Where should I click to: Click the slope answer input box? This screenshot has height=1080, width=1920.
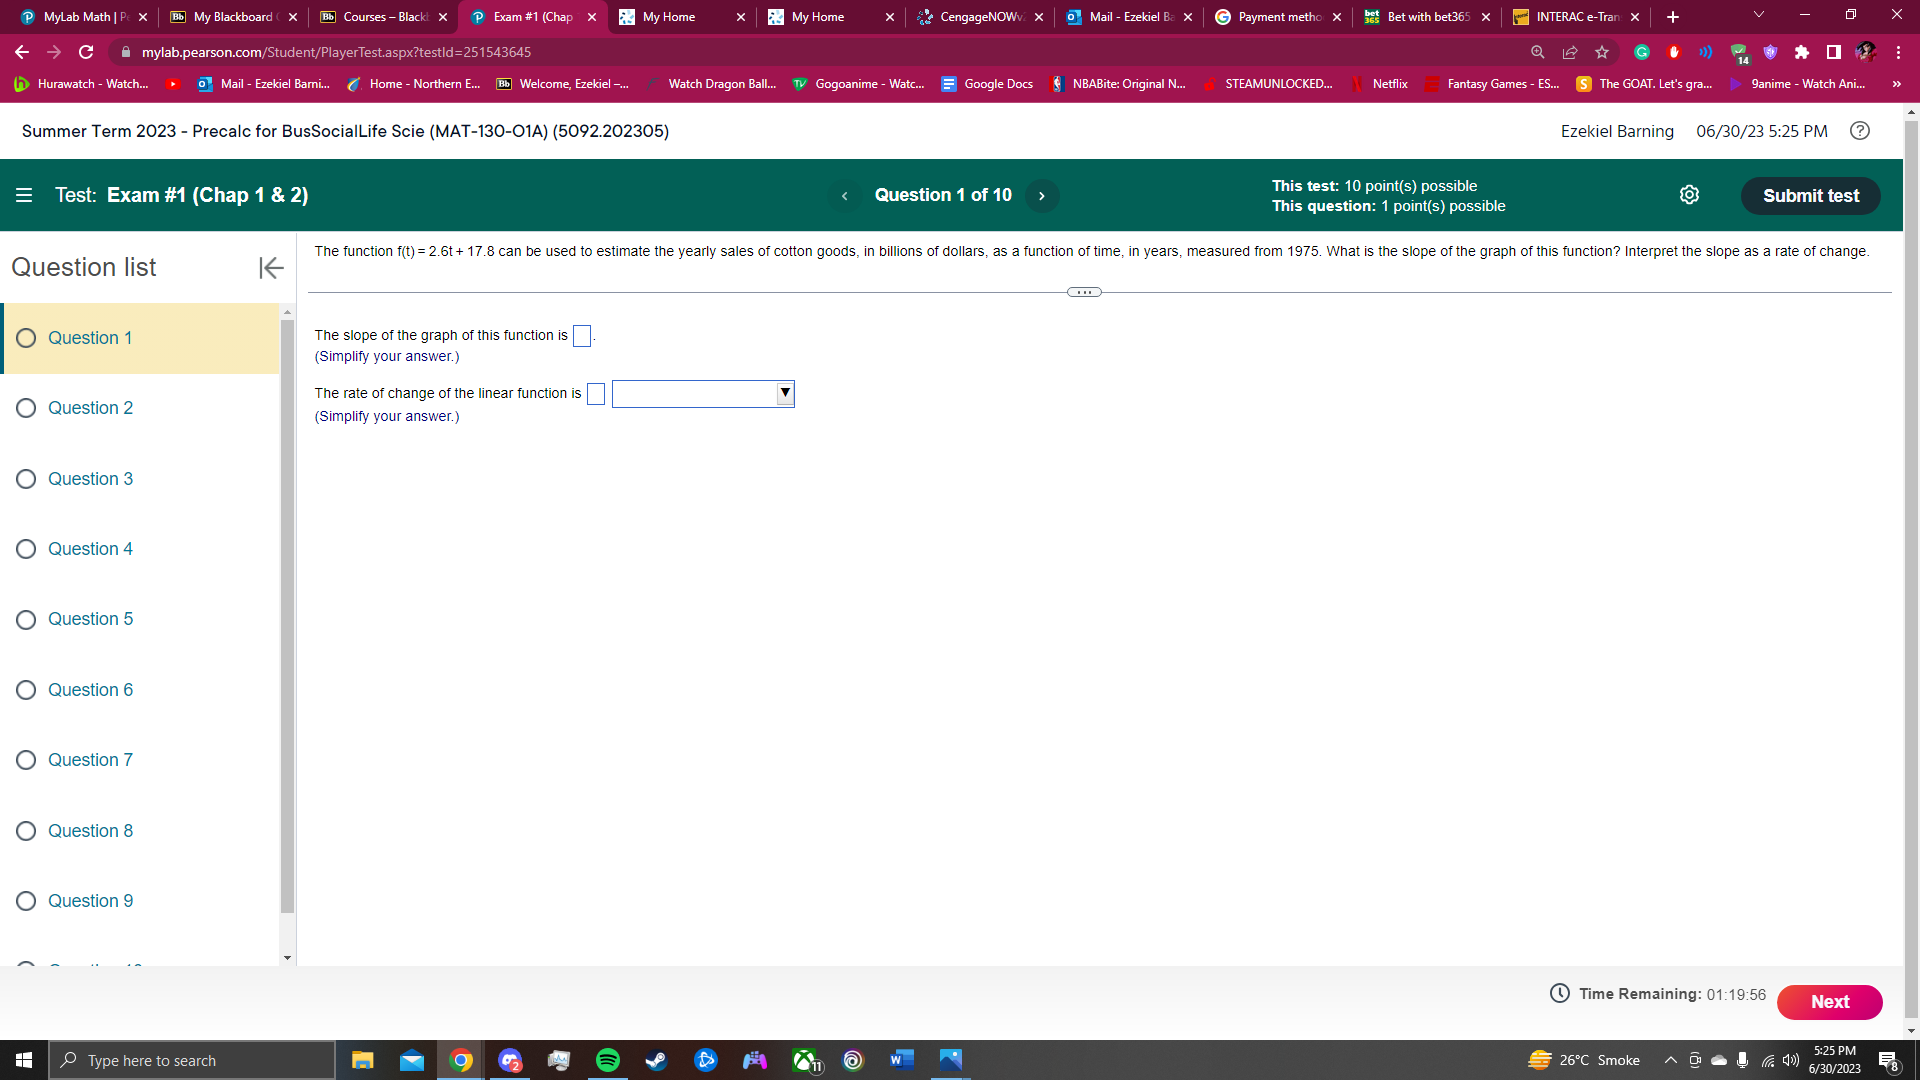click(x=581, y=335)
